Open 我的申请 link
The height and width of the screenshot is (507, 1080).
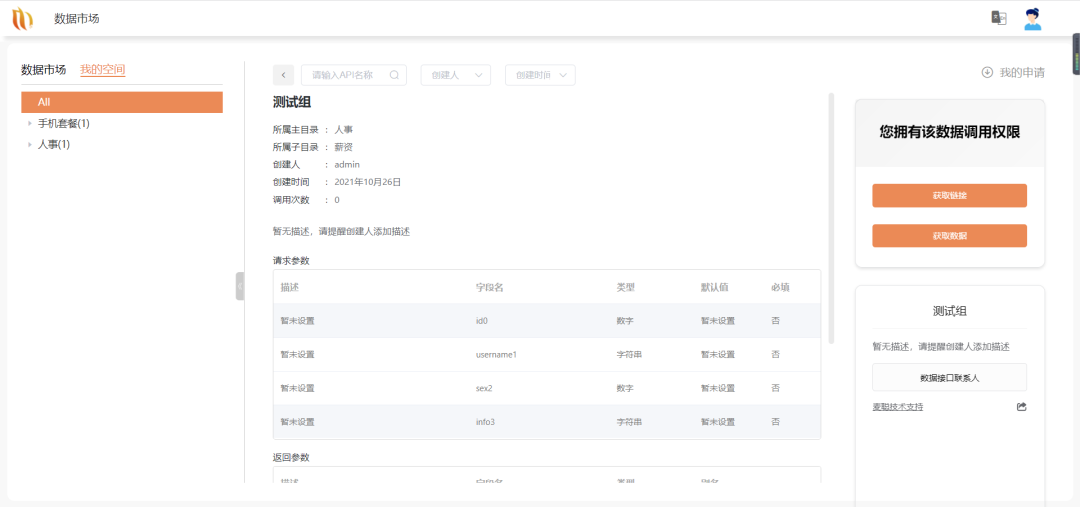[1022, 72]
